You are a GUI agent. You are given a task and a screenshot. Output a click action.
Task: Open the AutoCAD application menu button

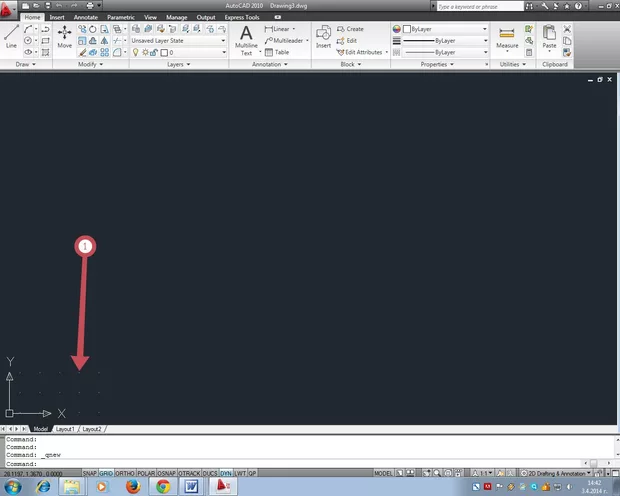7,9
